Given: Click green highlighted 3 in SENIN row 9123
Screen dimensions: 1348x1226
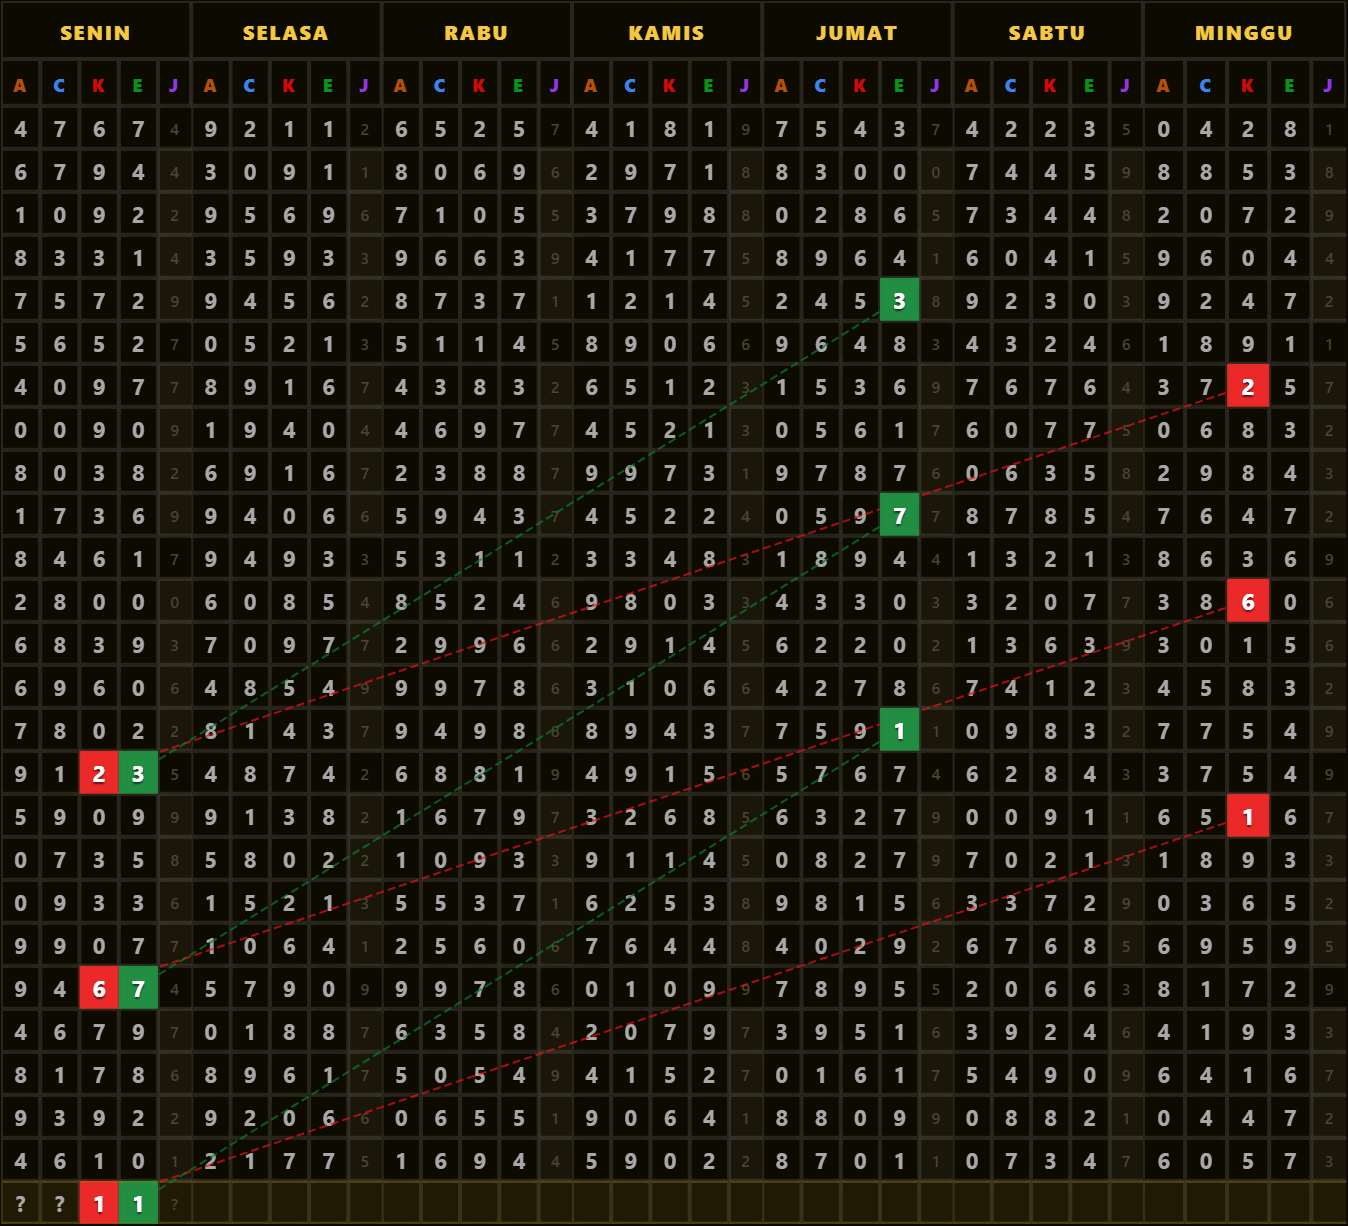Looking at the screenshot, I should 138,774.
